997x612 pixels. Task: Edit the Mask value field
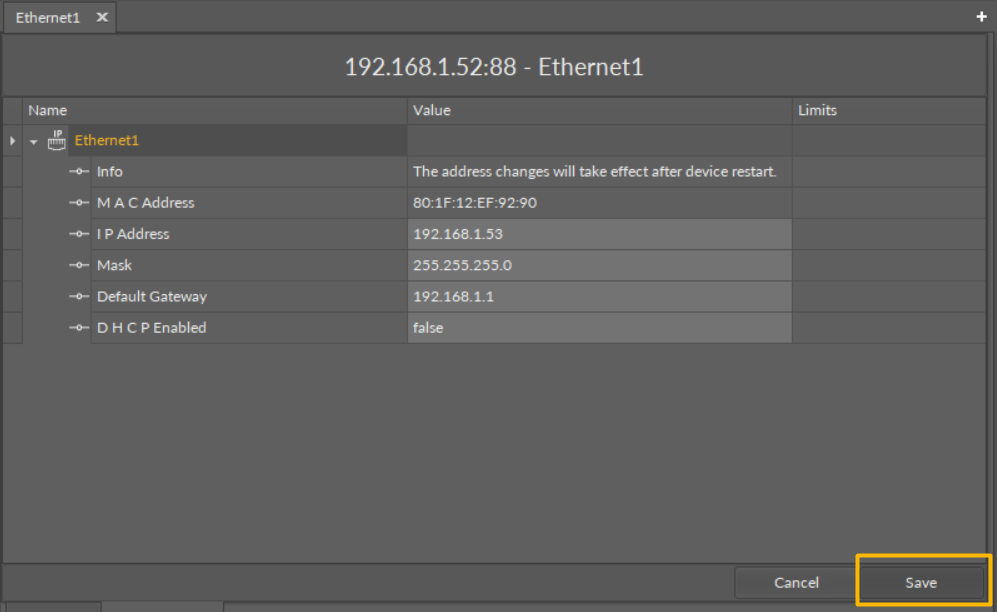pos(599,265)
